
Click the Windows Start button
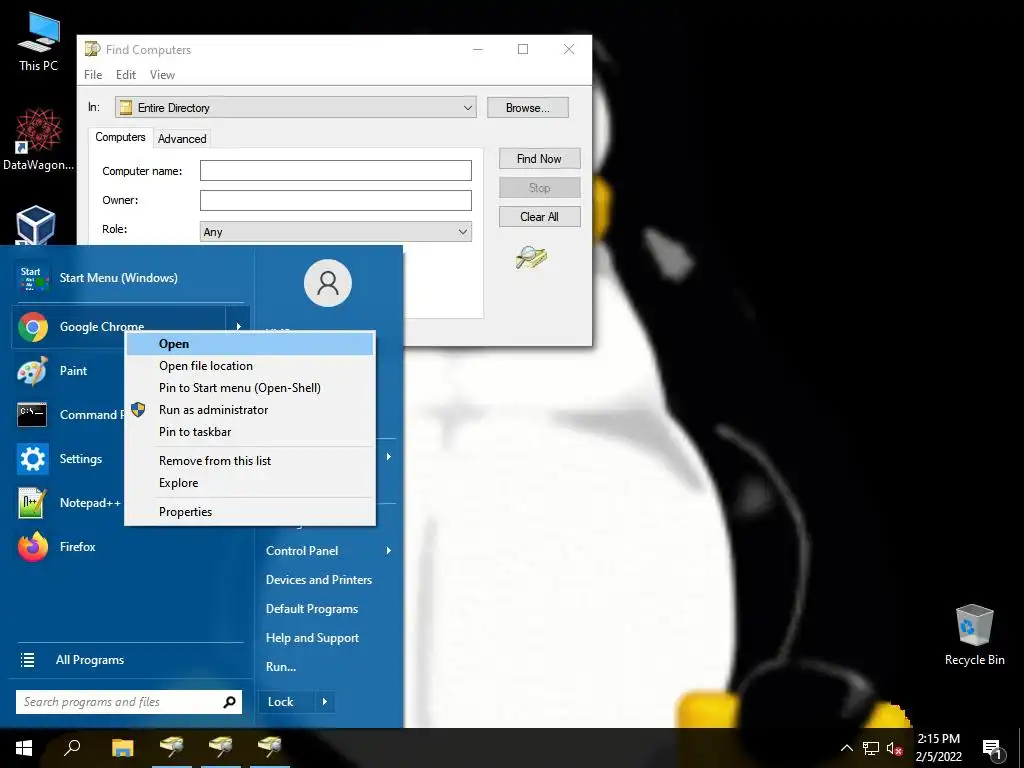click(24, 748)
